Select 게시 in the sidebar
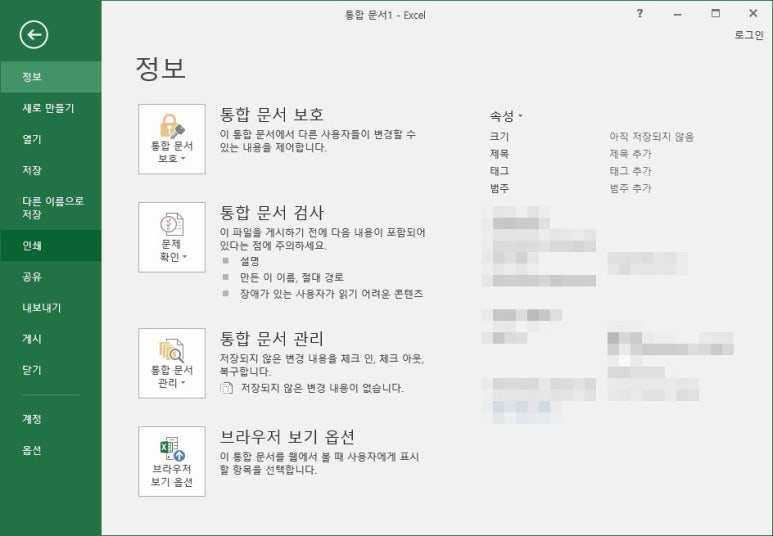773x536 pixels. [51, 339]
